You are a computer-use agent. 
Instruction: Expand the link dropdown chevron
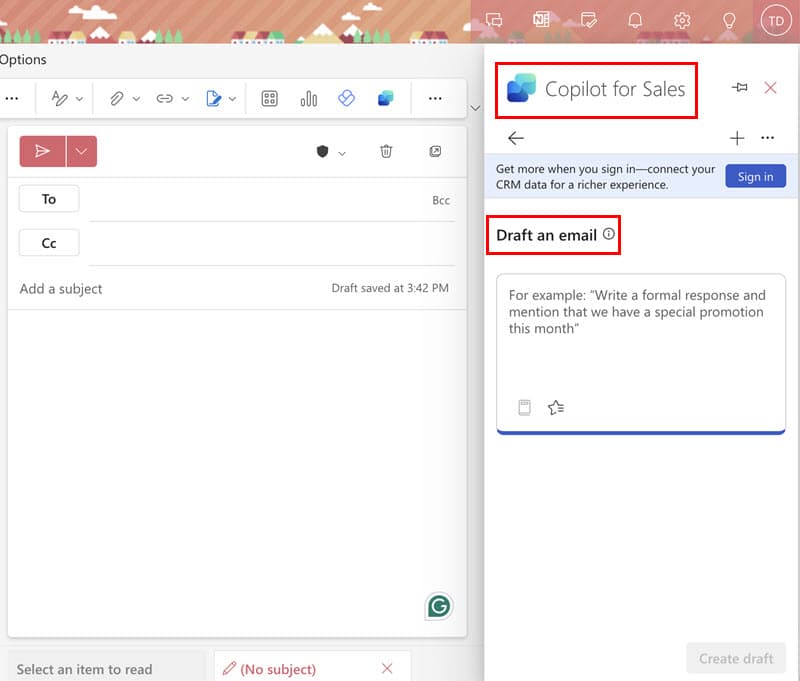pos(185,98)
